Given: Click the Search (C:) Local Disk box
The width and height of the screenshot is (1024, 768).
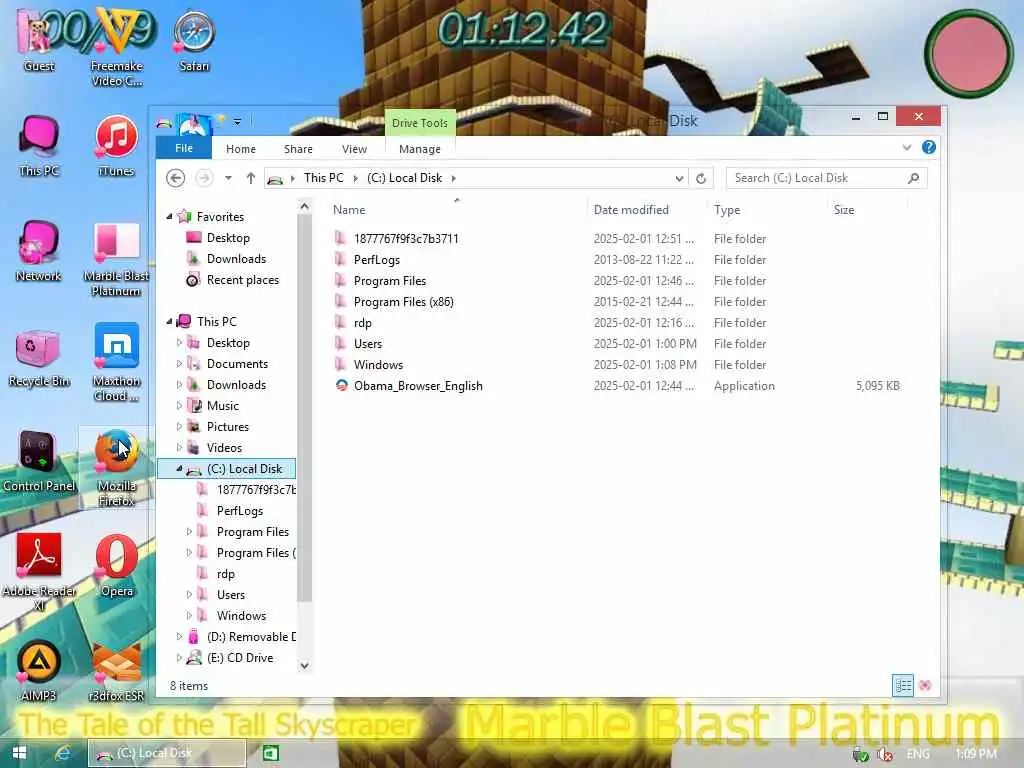Looking at the screenshot, I should pos(826,178).
